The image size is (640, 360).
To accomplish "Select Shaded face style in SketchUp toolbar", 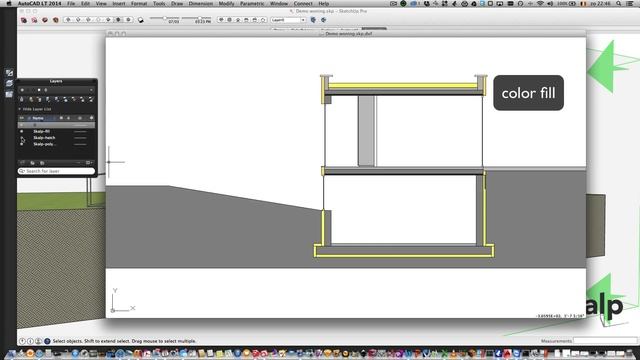I will (108, 20).
